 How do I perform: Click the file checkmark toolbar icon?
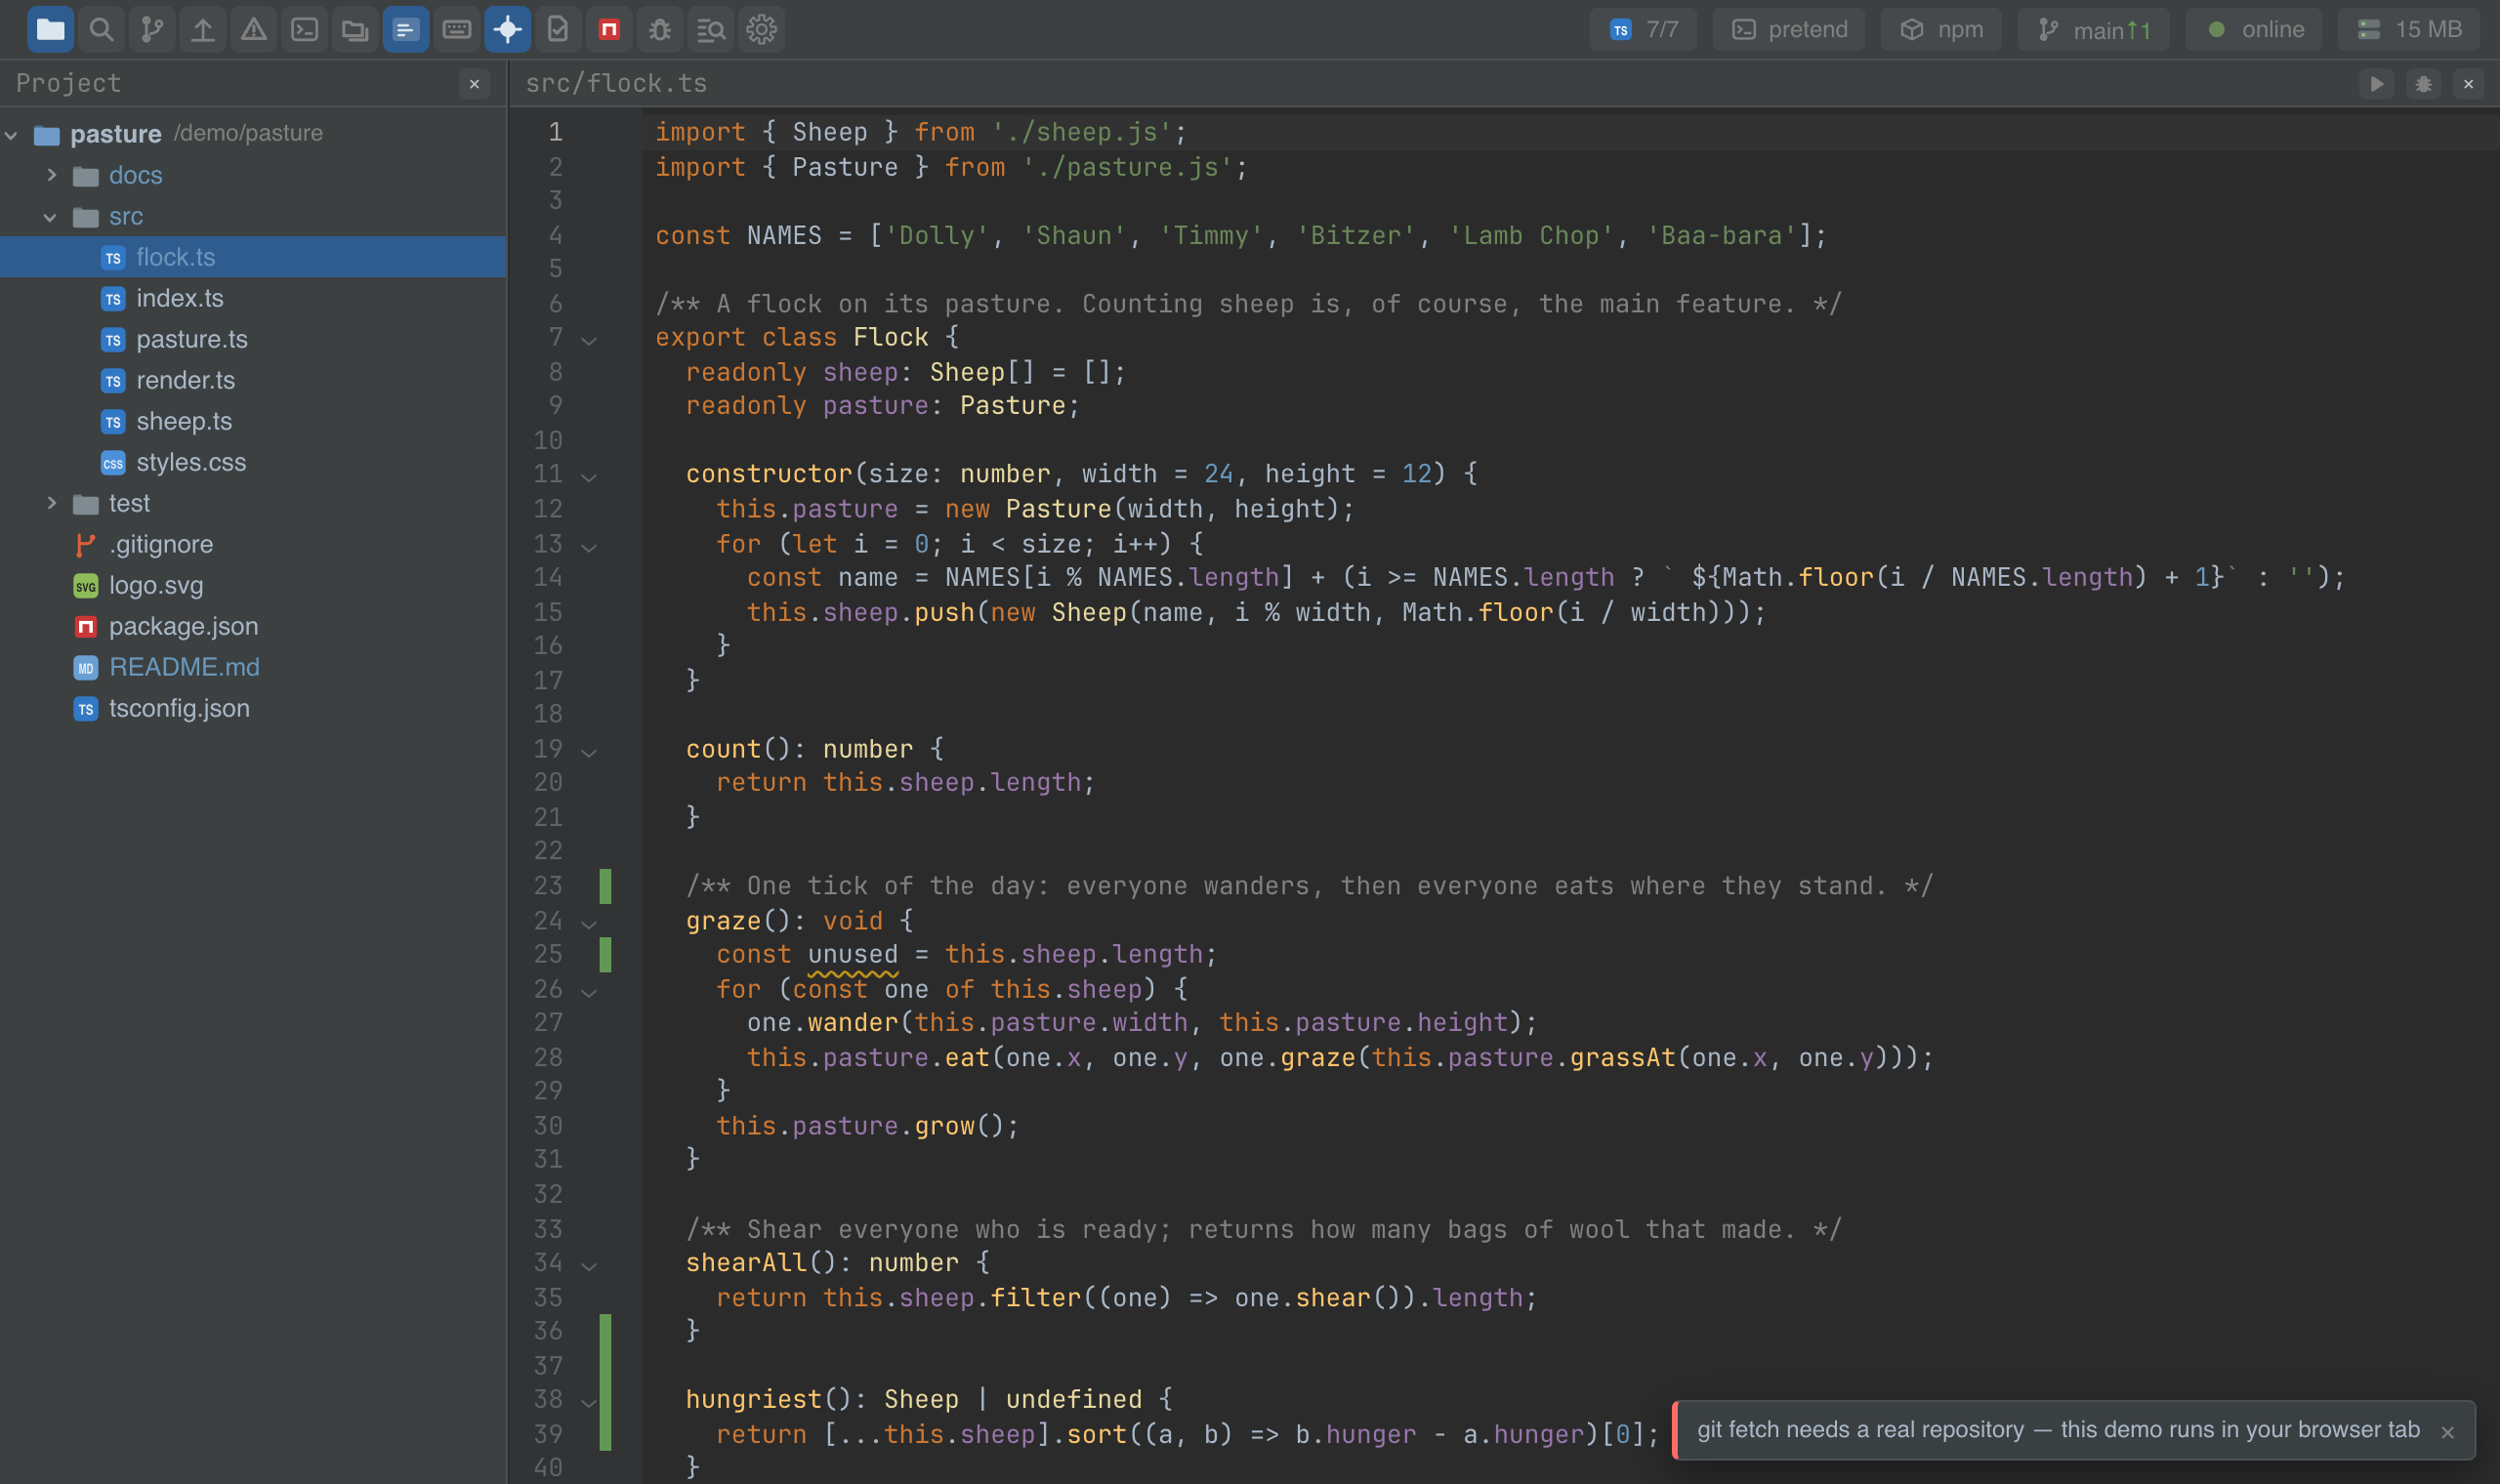coord(558,29)
